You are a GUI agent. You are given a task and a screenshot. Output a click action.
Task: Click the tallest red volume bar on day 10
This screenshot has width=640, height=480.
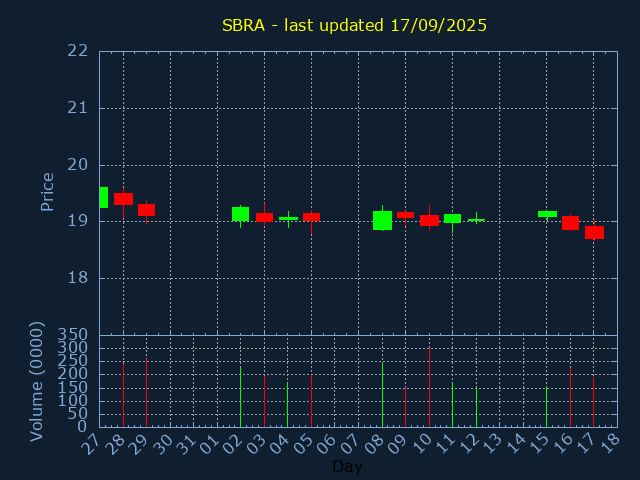point(429,387)
